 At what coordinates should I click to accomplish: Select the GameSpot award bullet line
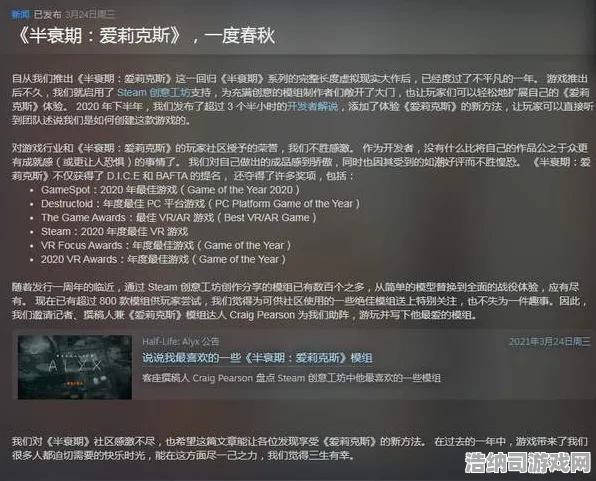pos(170,190)
